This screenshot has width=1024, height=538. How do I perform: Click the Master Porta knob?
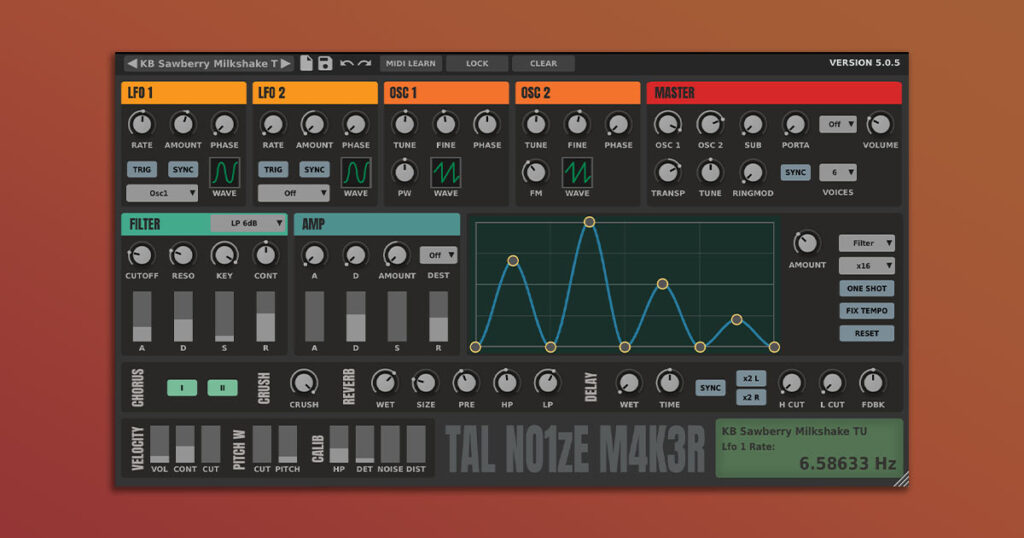point(795,124)
